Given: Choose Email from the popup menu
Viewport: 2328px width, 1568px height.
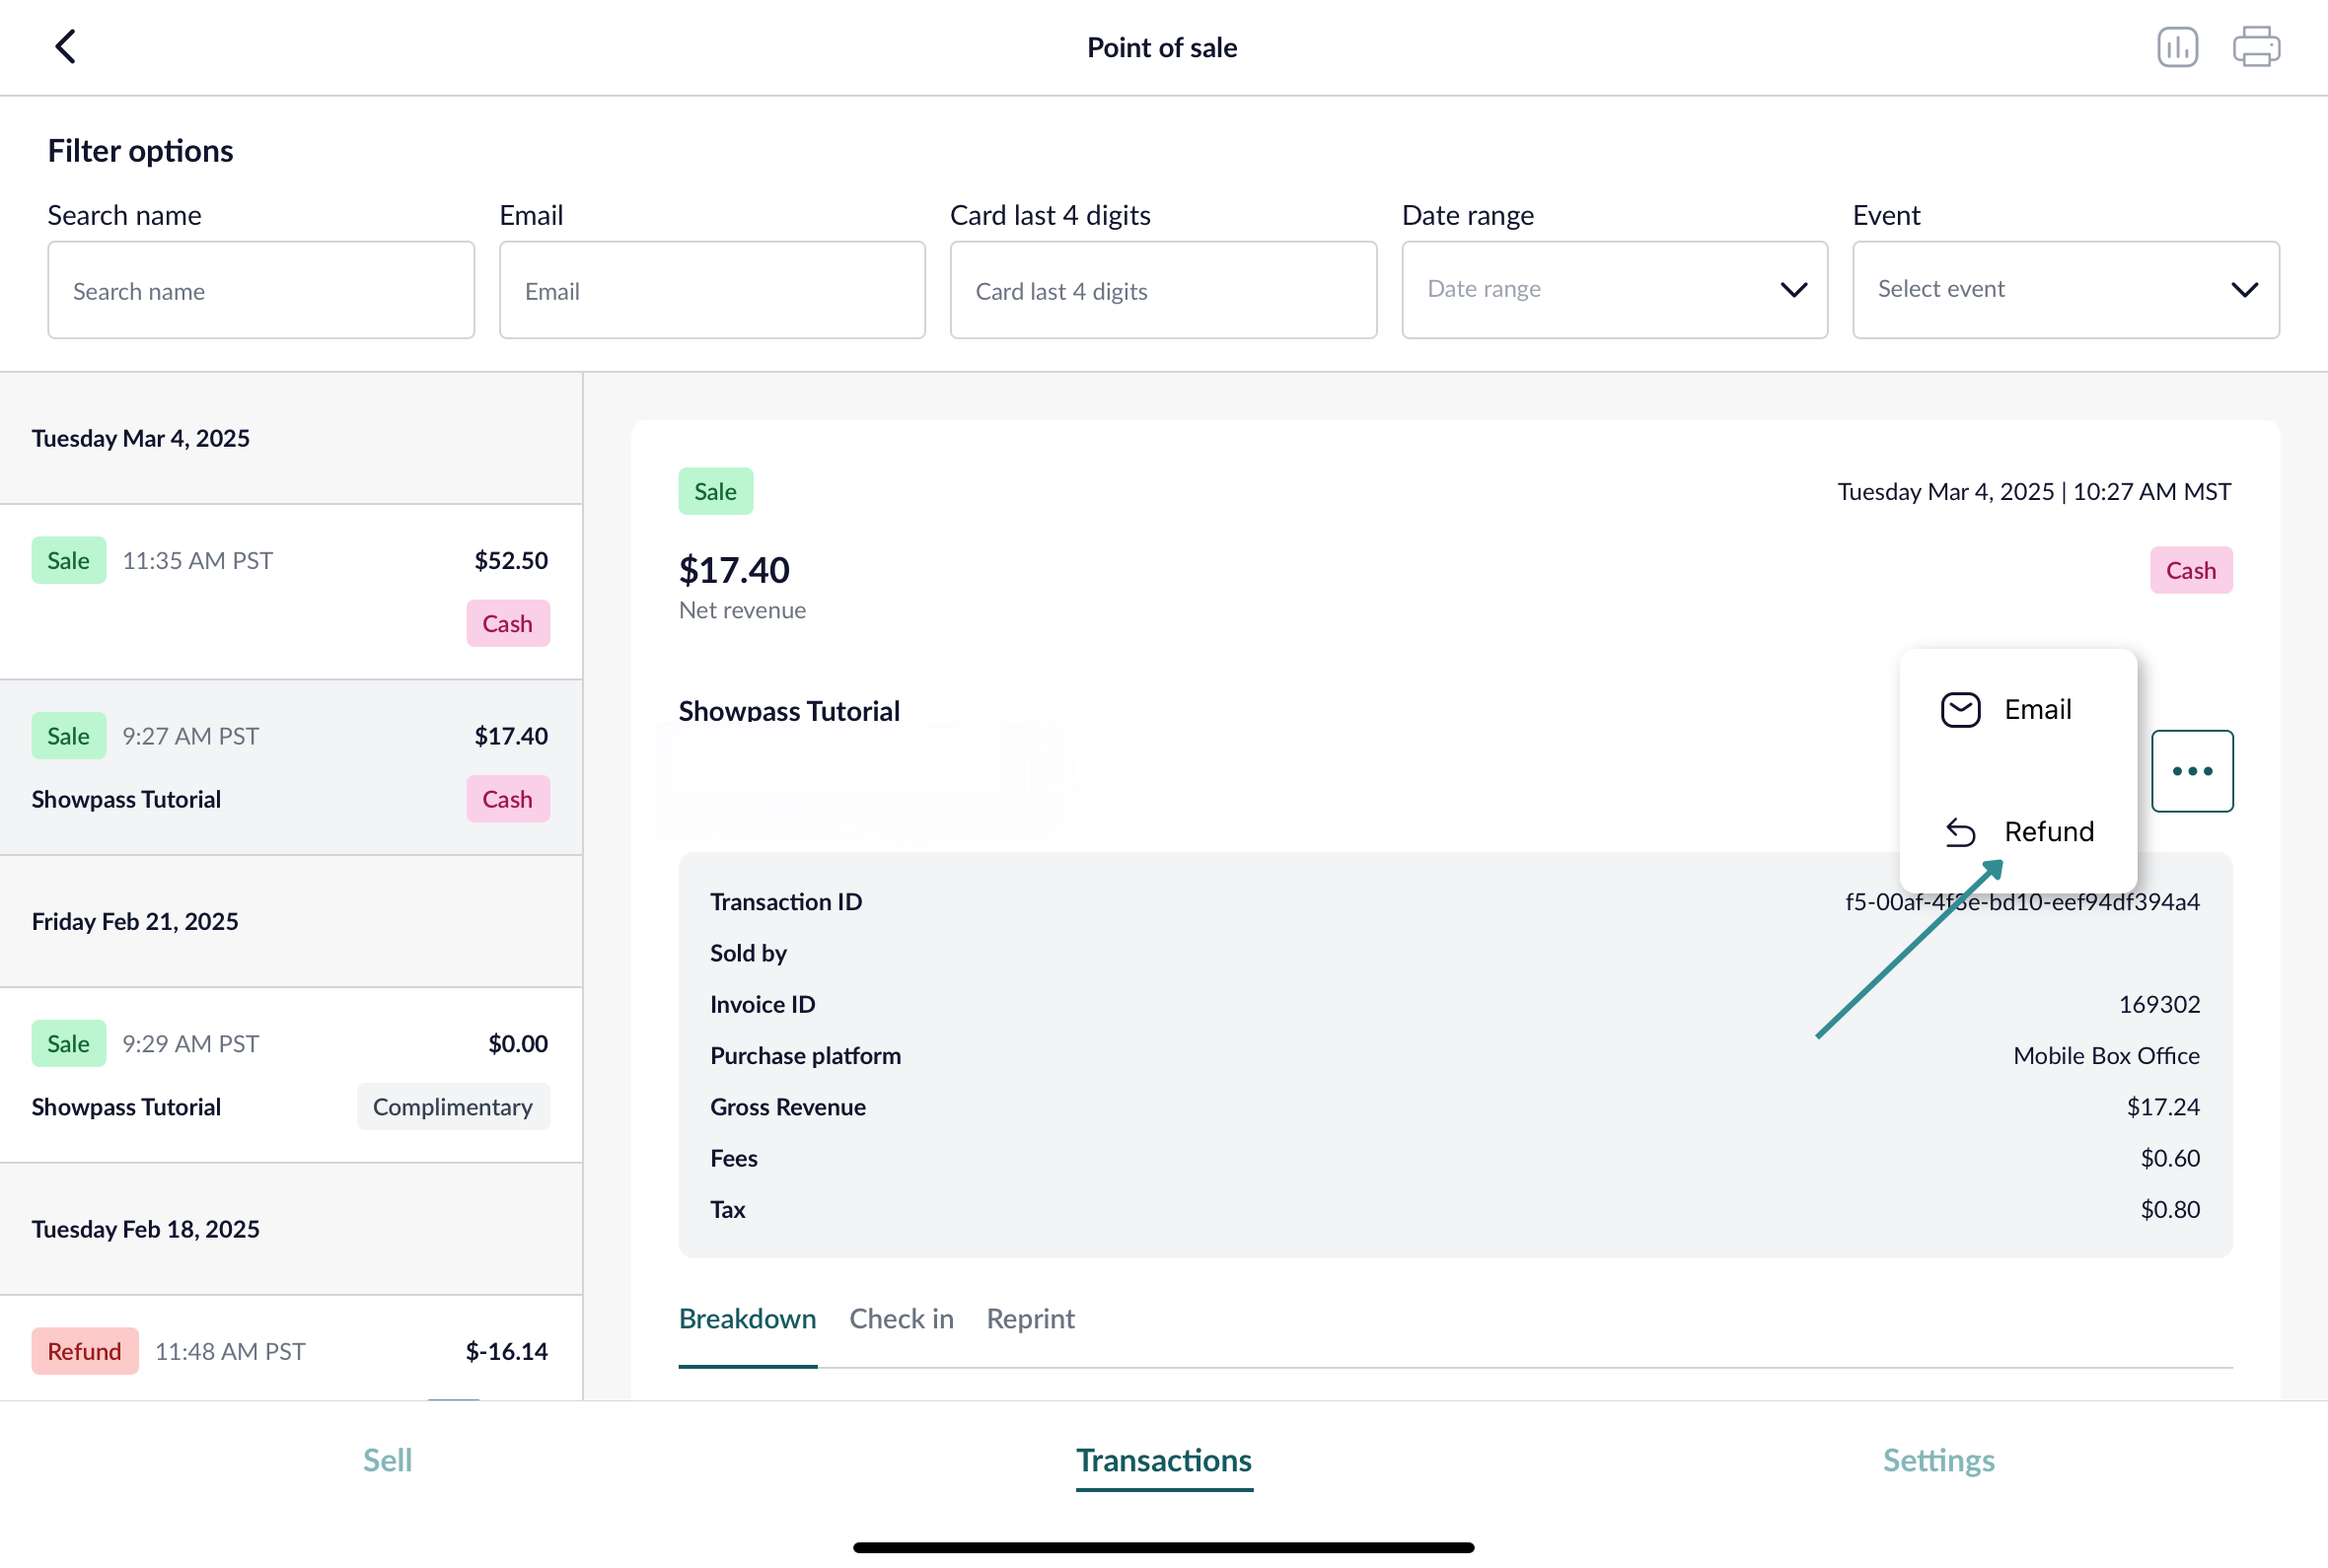Looking at the screenshot, I should click(2017, 709).
